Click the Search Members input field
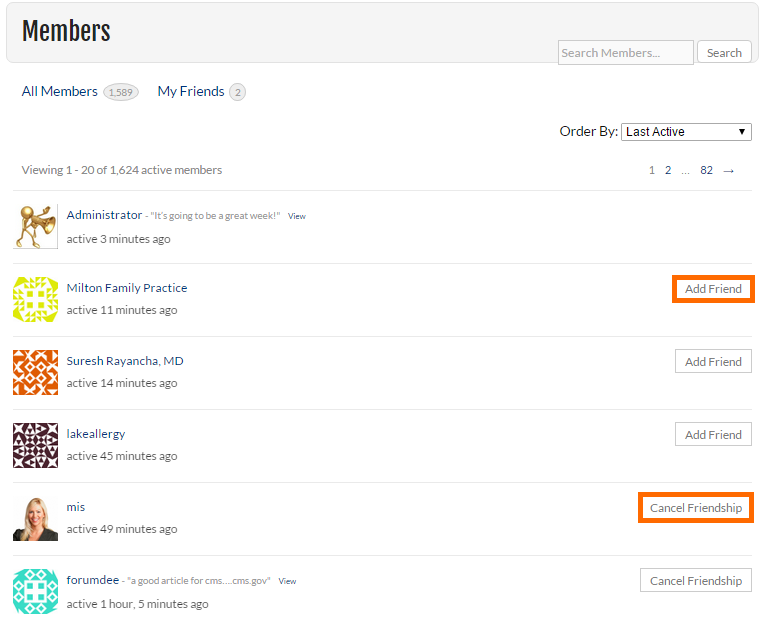Image resolution: width=765 pixels, height=623 pixels. click(625, 53)
